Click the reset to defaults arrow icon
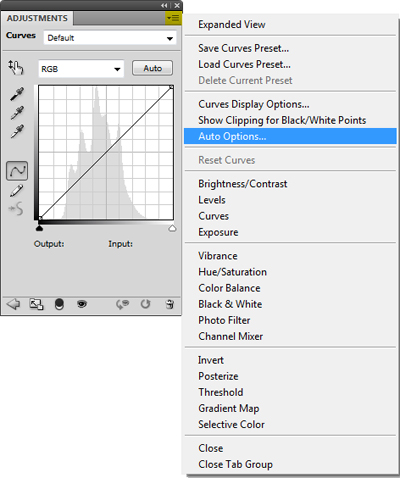 pos(145,304)
